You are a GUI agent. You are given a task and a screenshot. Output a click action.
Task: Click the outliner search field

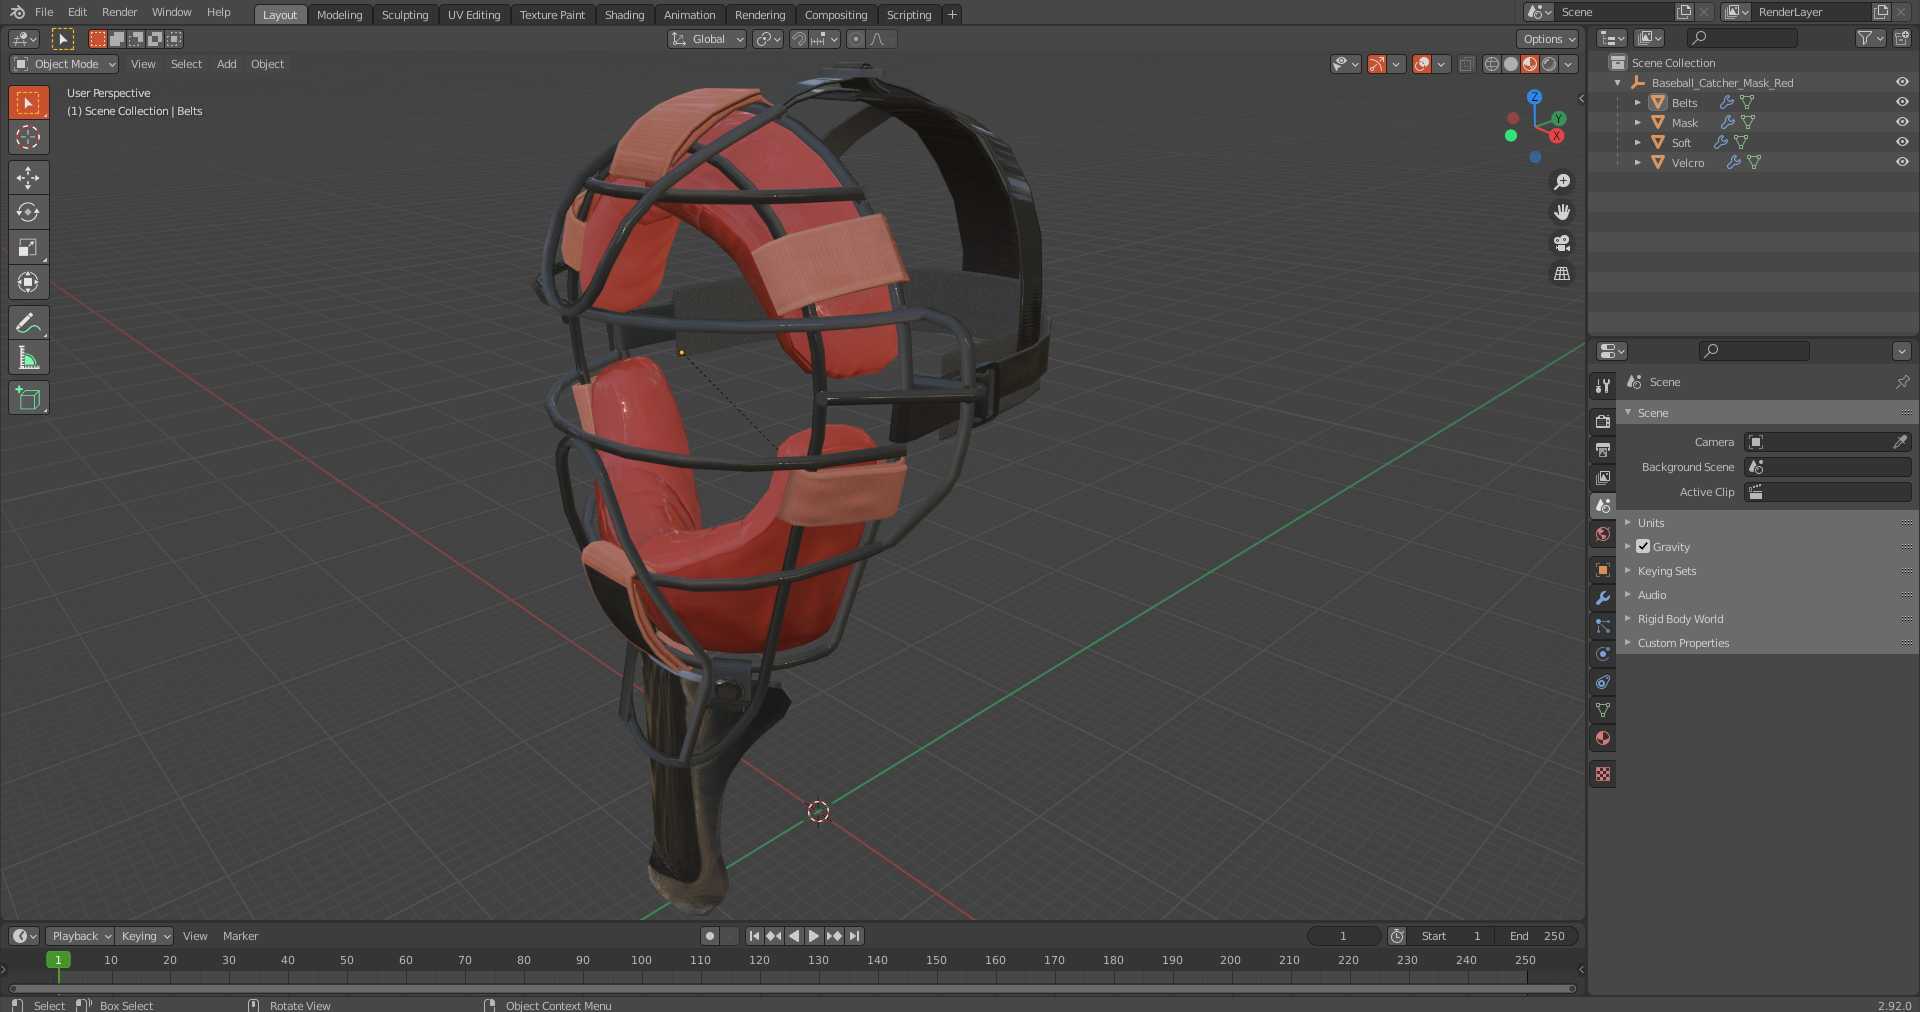(x=1742, y=38)
